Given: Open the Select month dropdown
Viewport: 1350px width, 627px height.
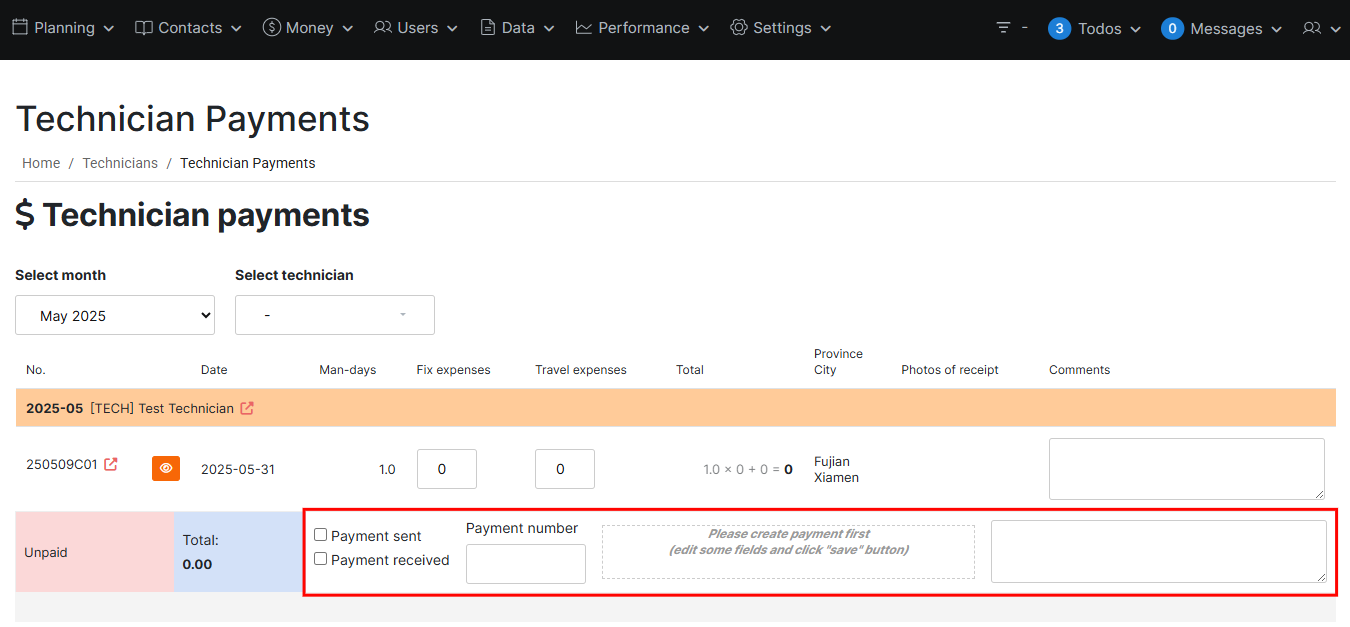Looking at the screenshot, I should (115, 315).
